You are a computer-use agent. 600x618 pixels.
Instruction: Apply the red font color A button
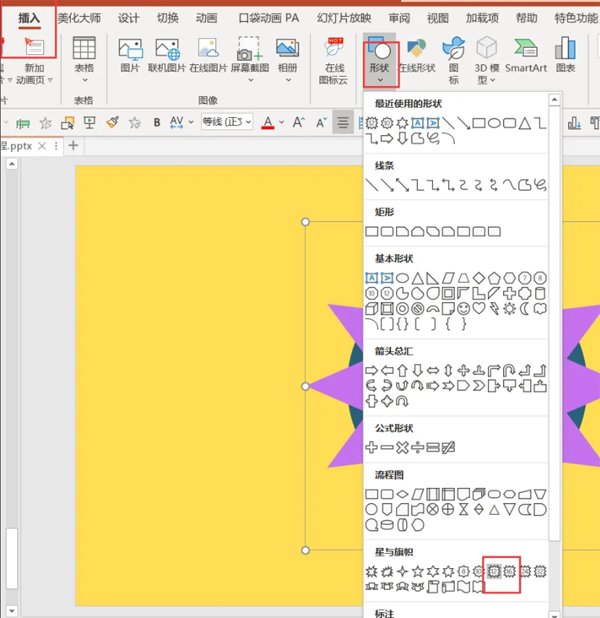click(x=268, y=123)
